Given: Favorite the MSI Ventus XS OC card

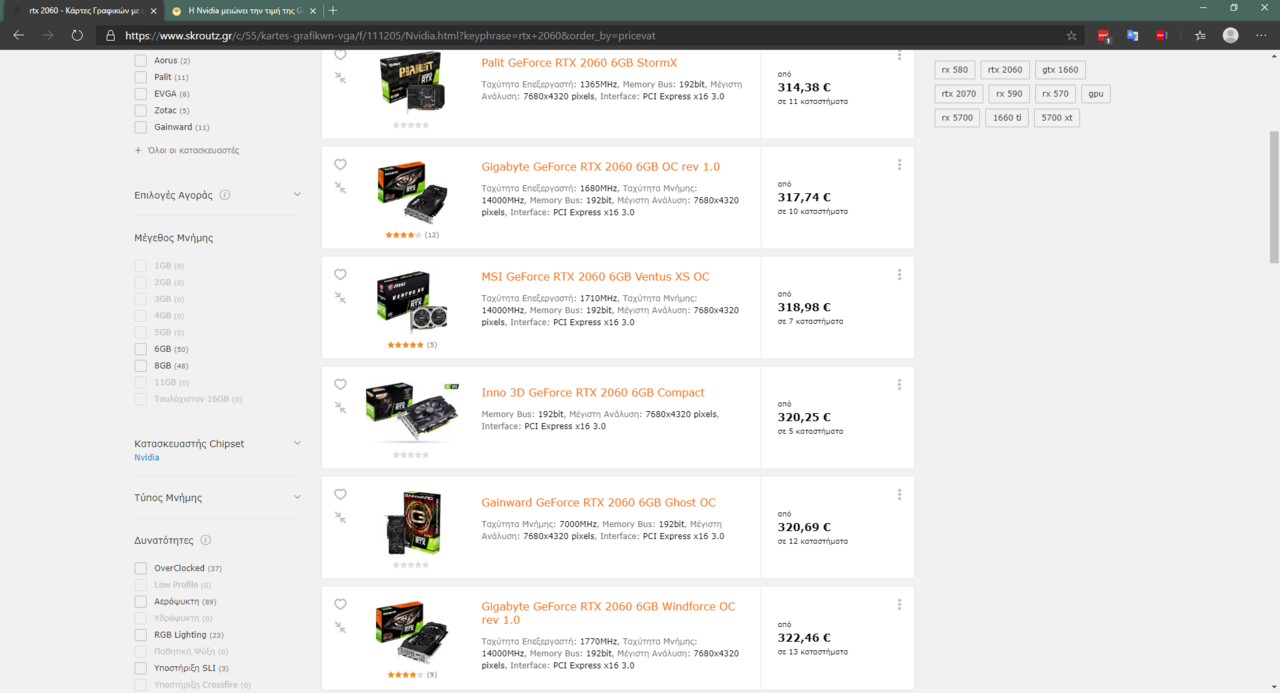Looking at the screenshot, I should 340,275.
